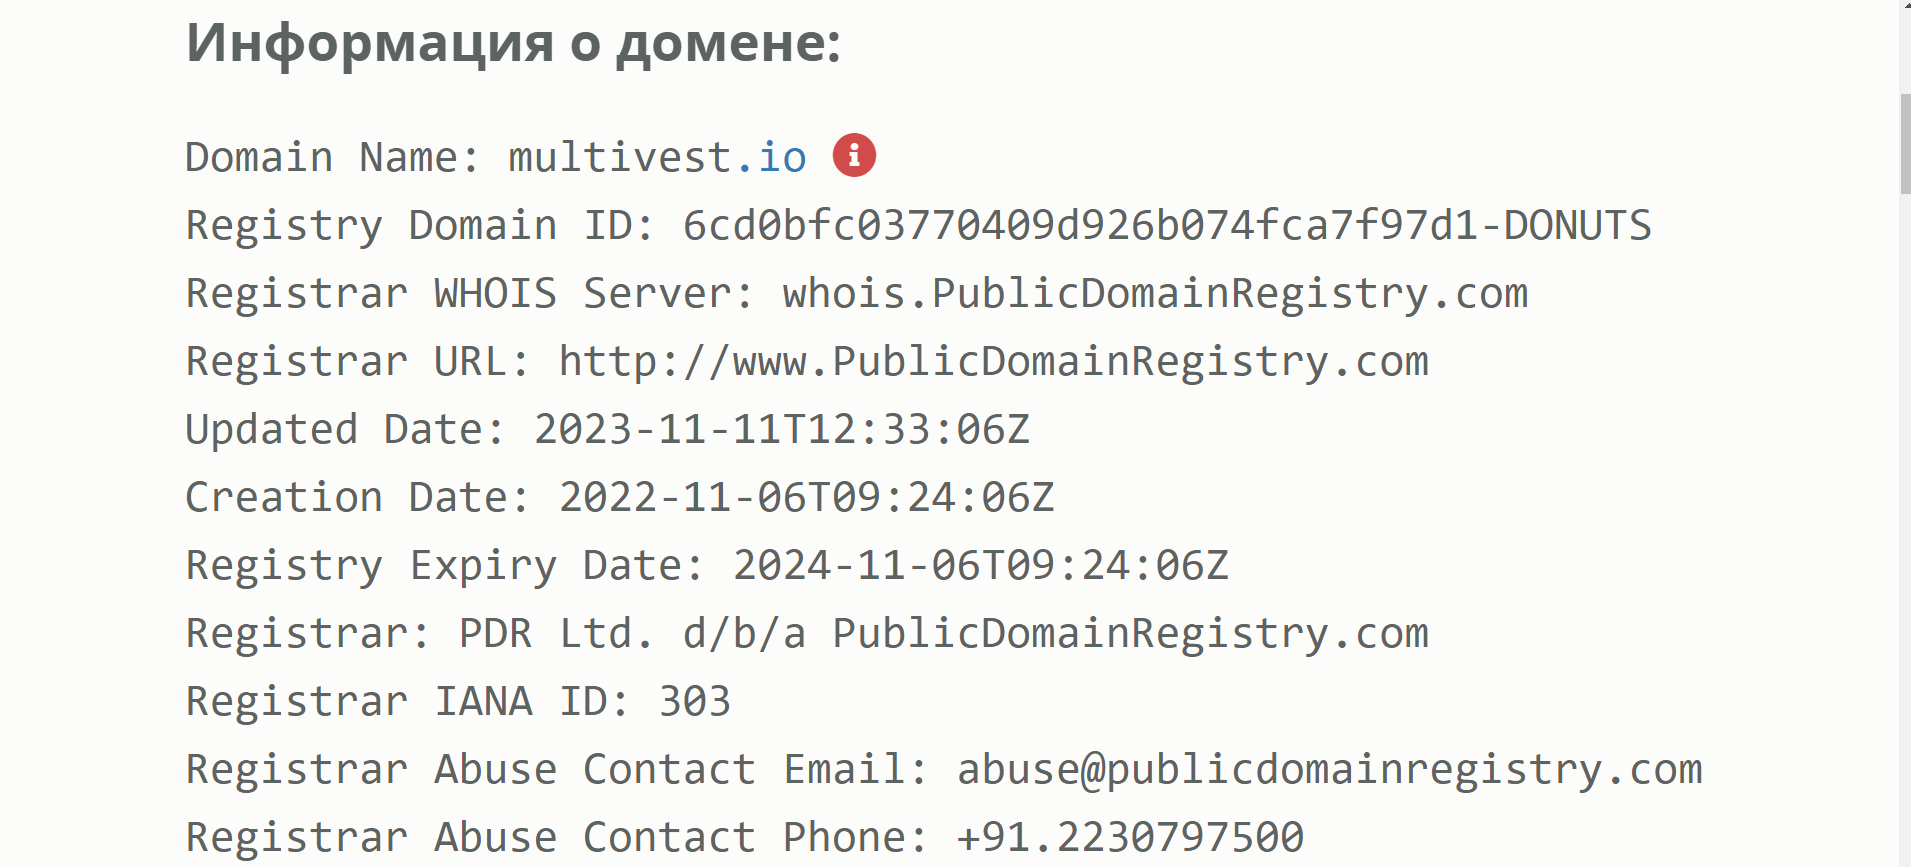This screenshot has width=1911, height=867.
Task: Click the red info icon beside multivest.io
Action: point(854,155)
